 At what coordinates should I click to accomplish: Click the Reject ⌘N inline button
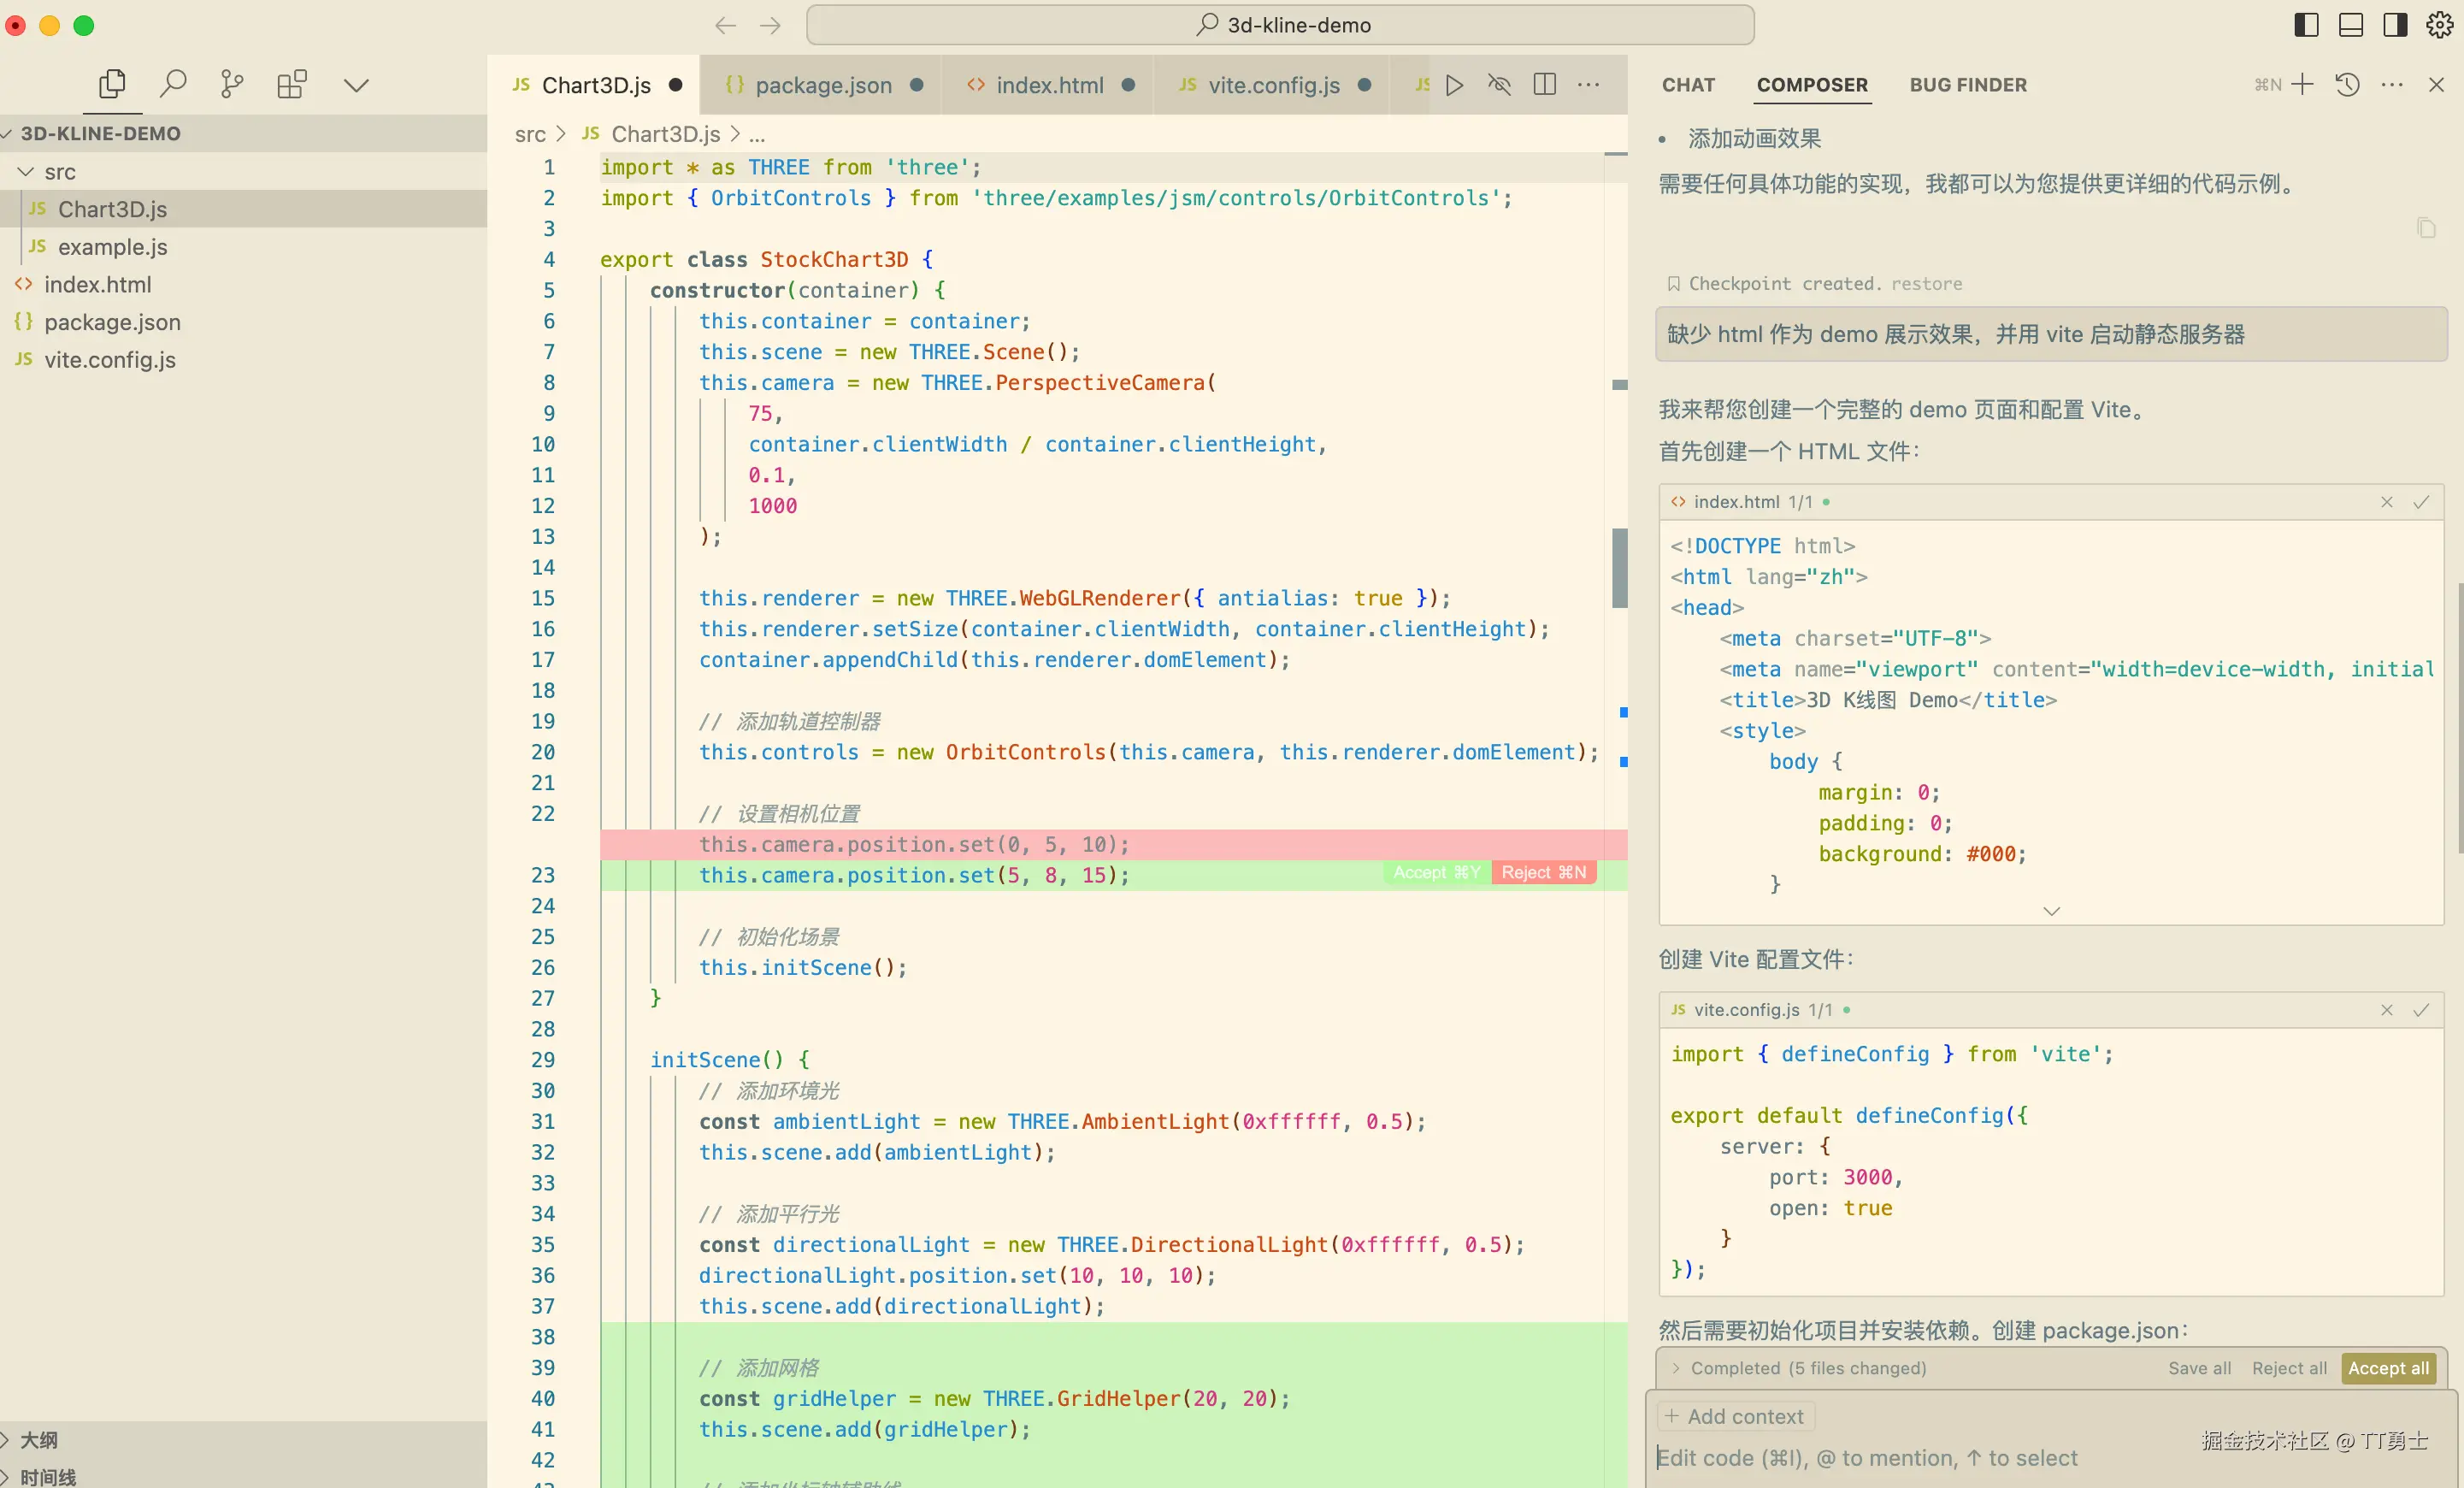point(1543,873)
